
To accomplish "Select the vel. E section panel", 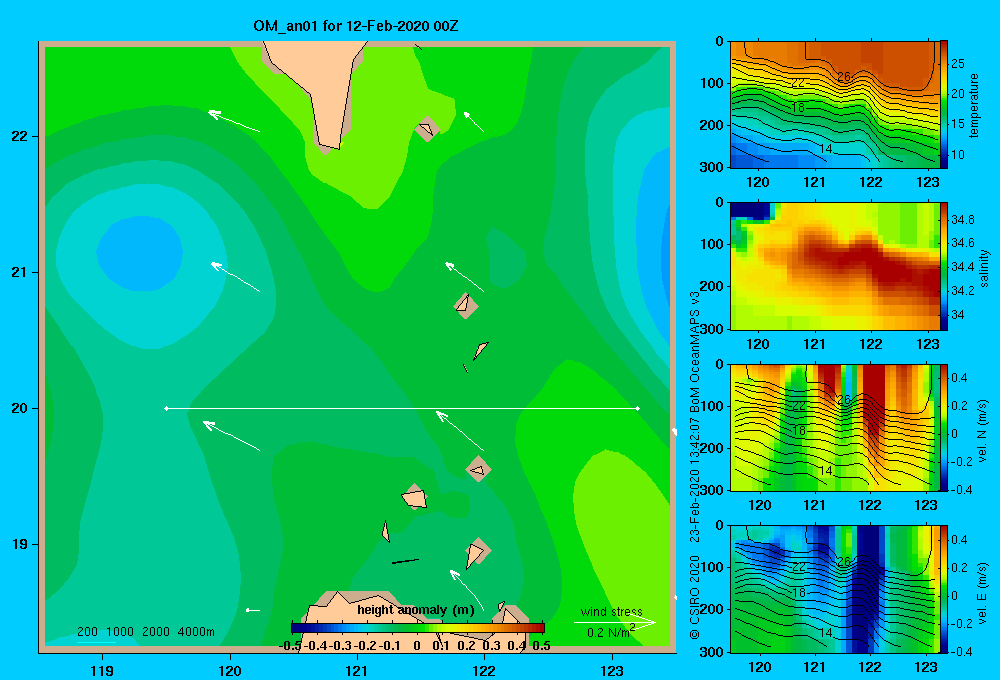I will [x=835, y=589].
